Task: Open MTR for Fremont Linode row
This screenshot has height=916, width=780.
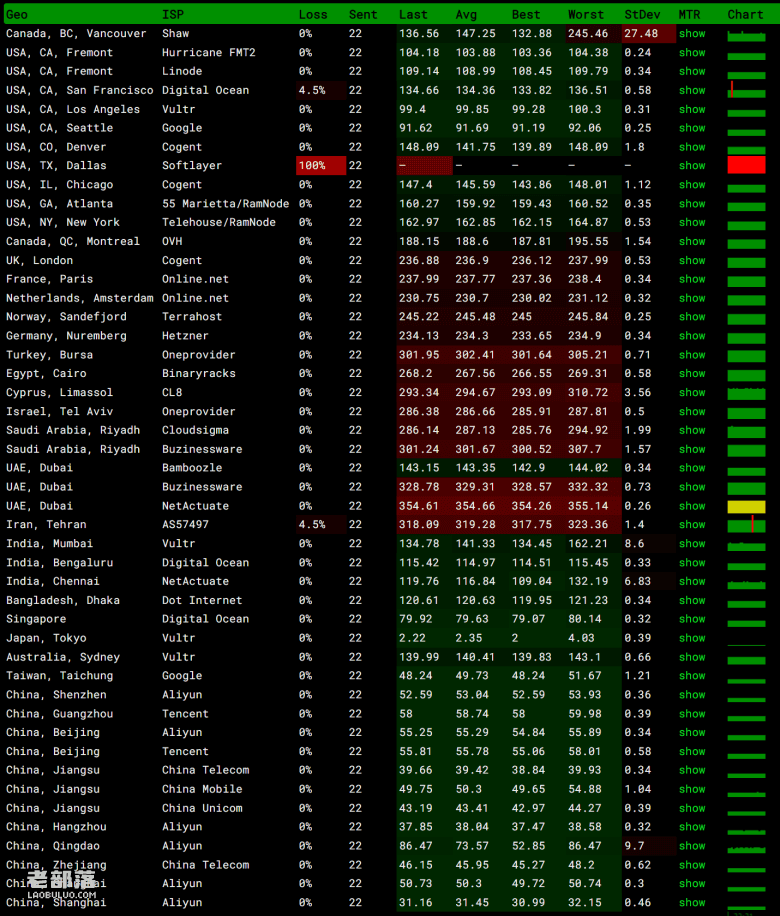Action: point(692,71)
